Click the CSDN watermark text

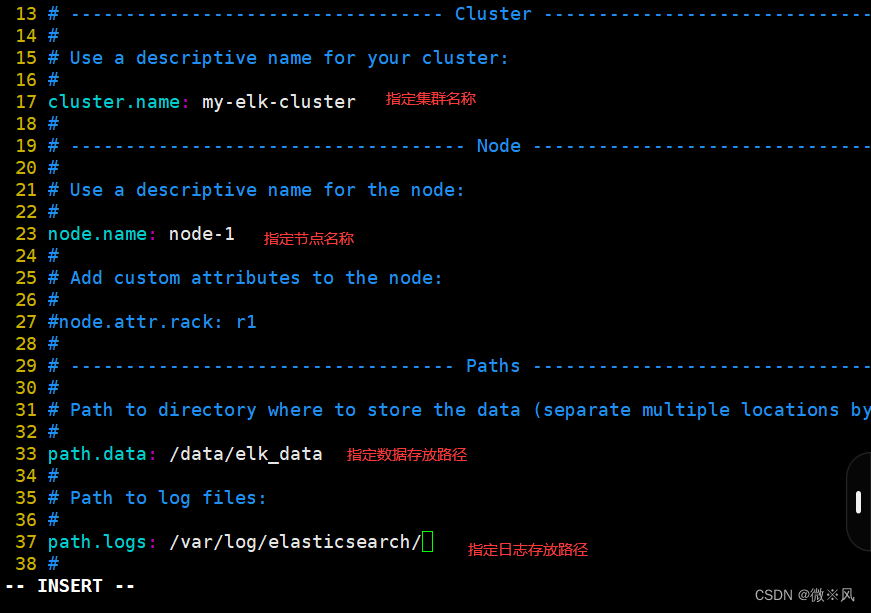(804, 595)
